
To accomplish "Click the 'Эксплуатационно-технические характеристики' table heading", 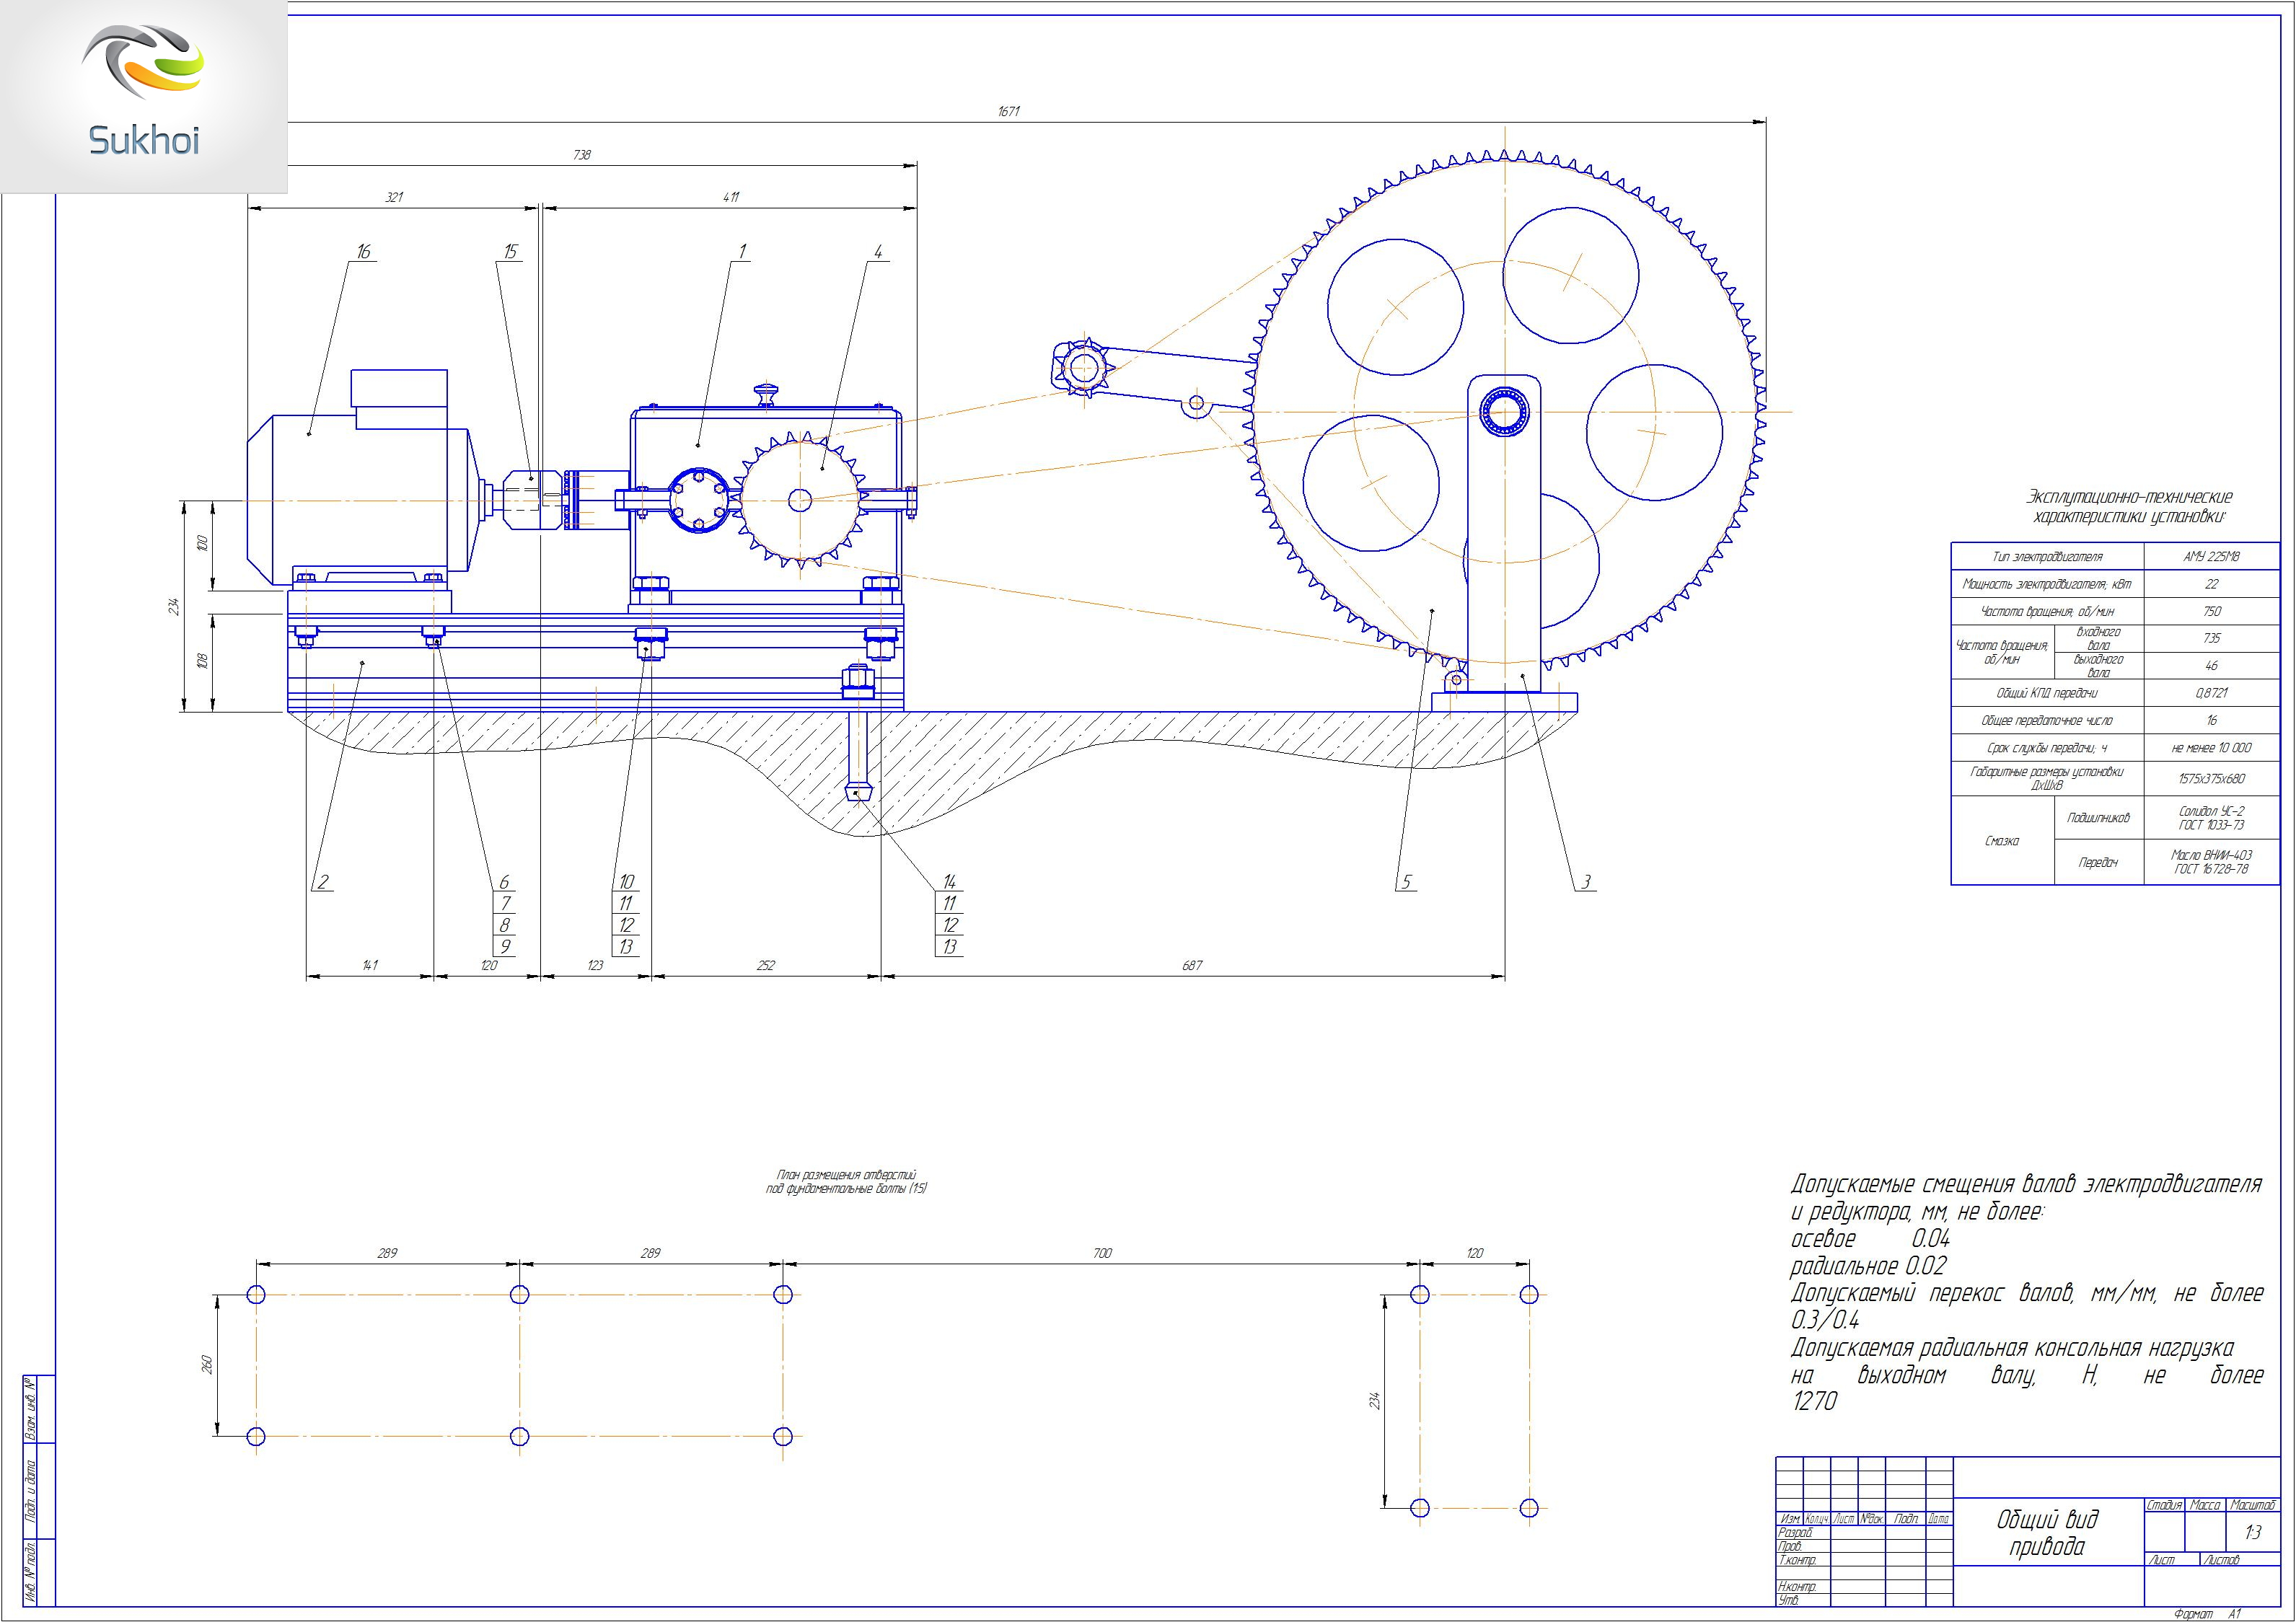I will 2129,507.
